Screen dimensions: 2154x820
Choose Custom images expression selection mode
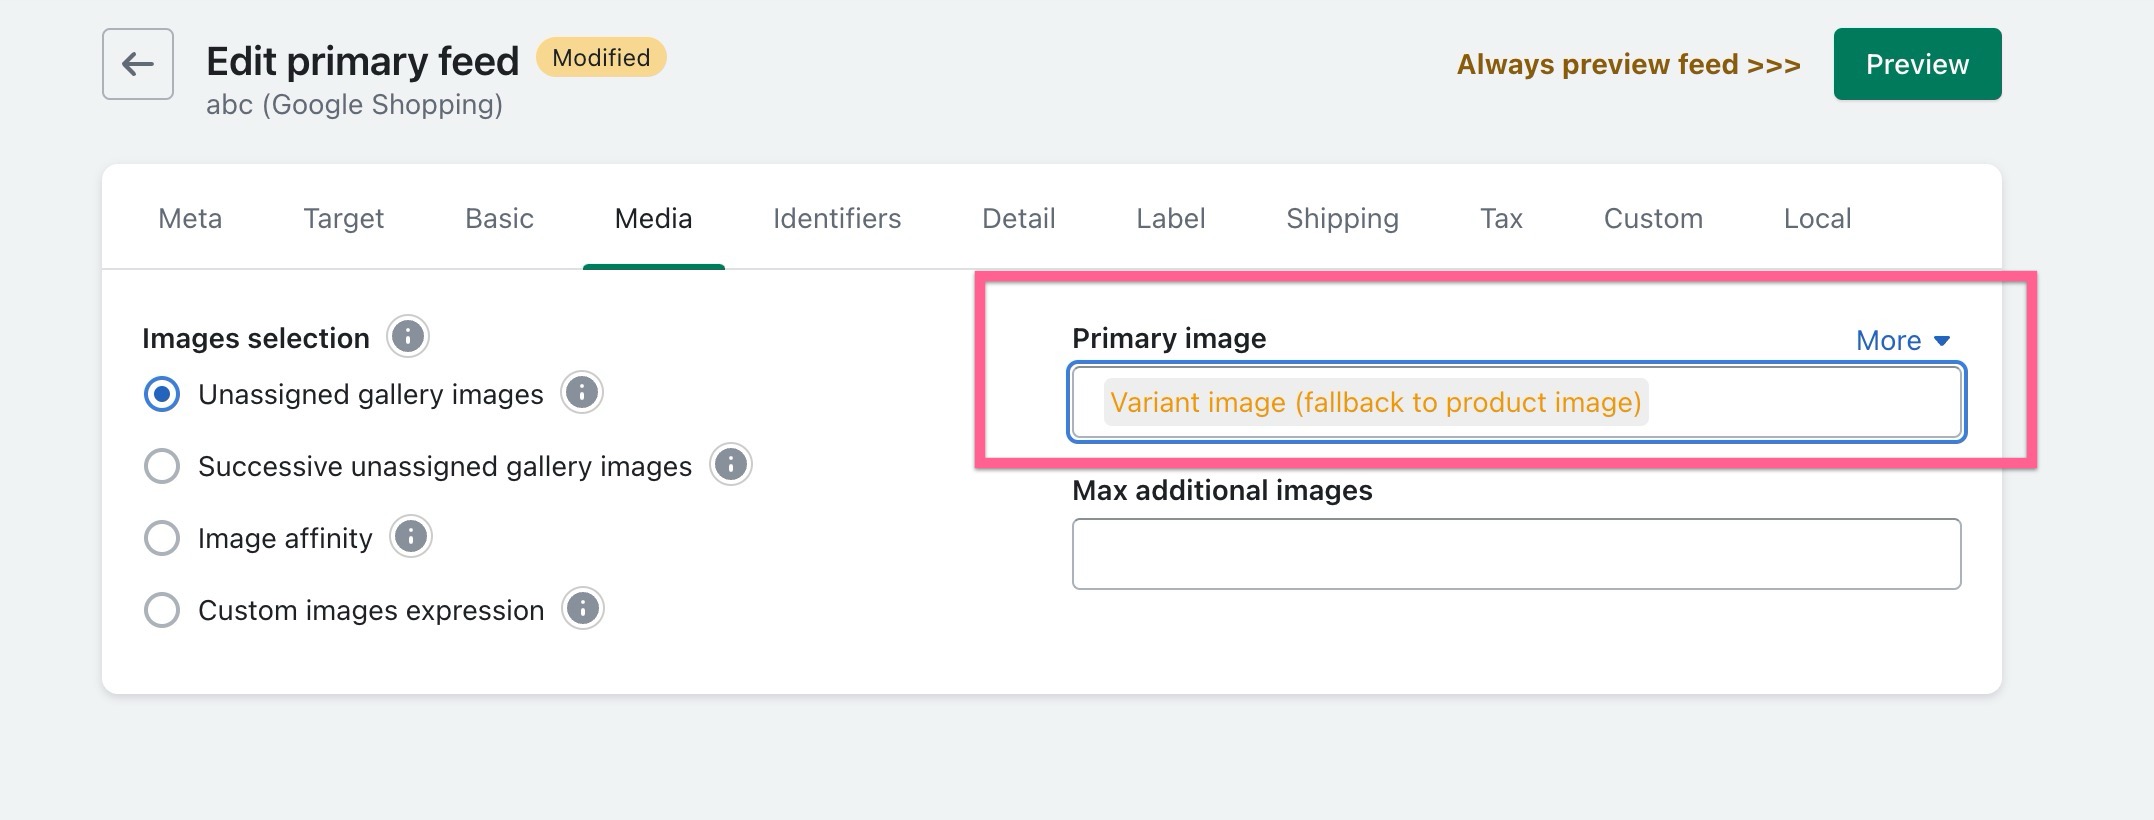pos(162,609)
